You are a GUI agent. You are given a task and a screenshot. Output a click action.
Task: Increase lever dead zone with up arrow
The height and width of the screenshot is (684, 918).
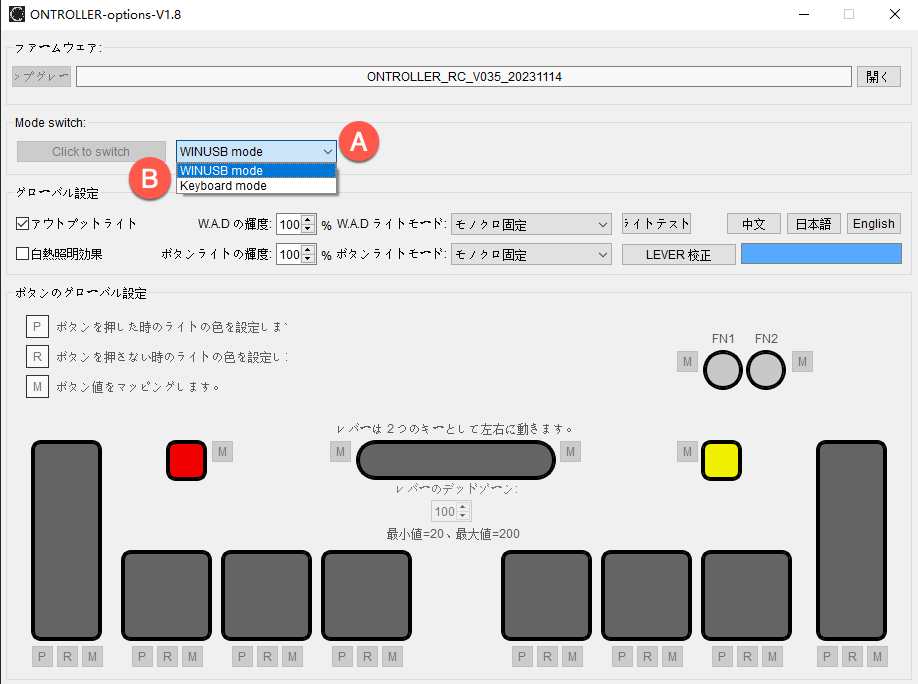tap(463, 507)
